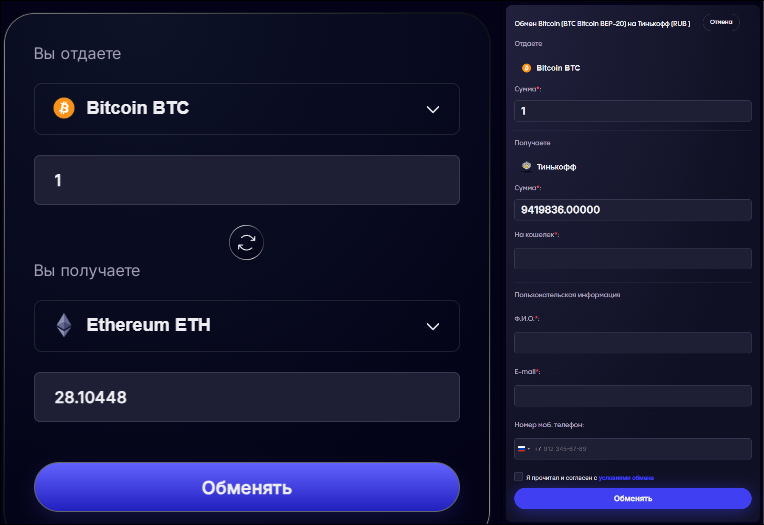Expand the Bitcoin BTC dropdown chevron
This screenshot has width=764, height=525.
pyautogui.click(x=433, y=109)
